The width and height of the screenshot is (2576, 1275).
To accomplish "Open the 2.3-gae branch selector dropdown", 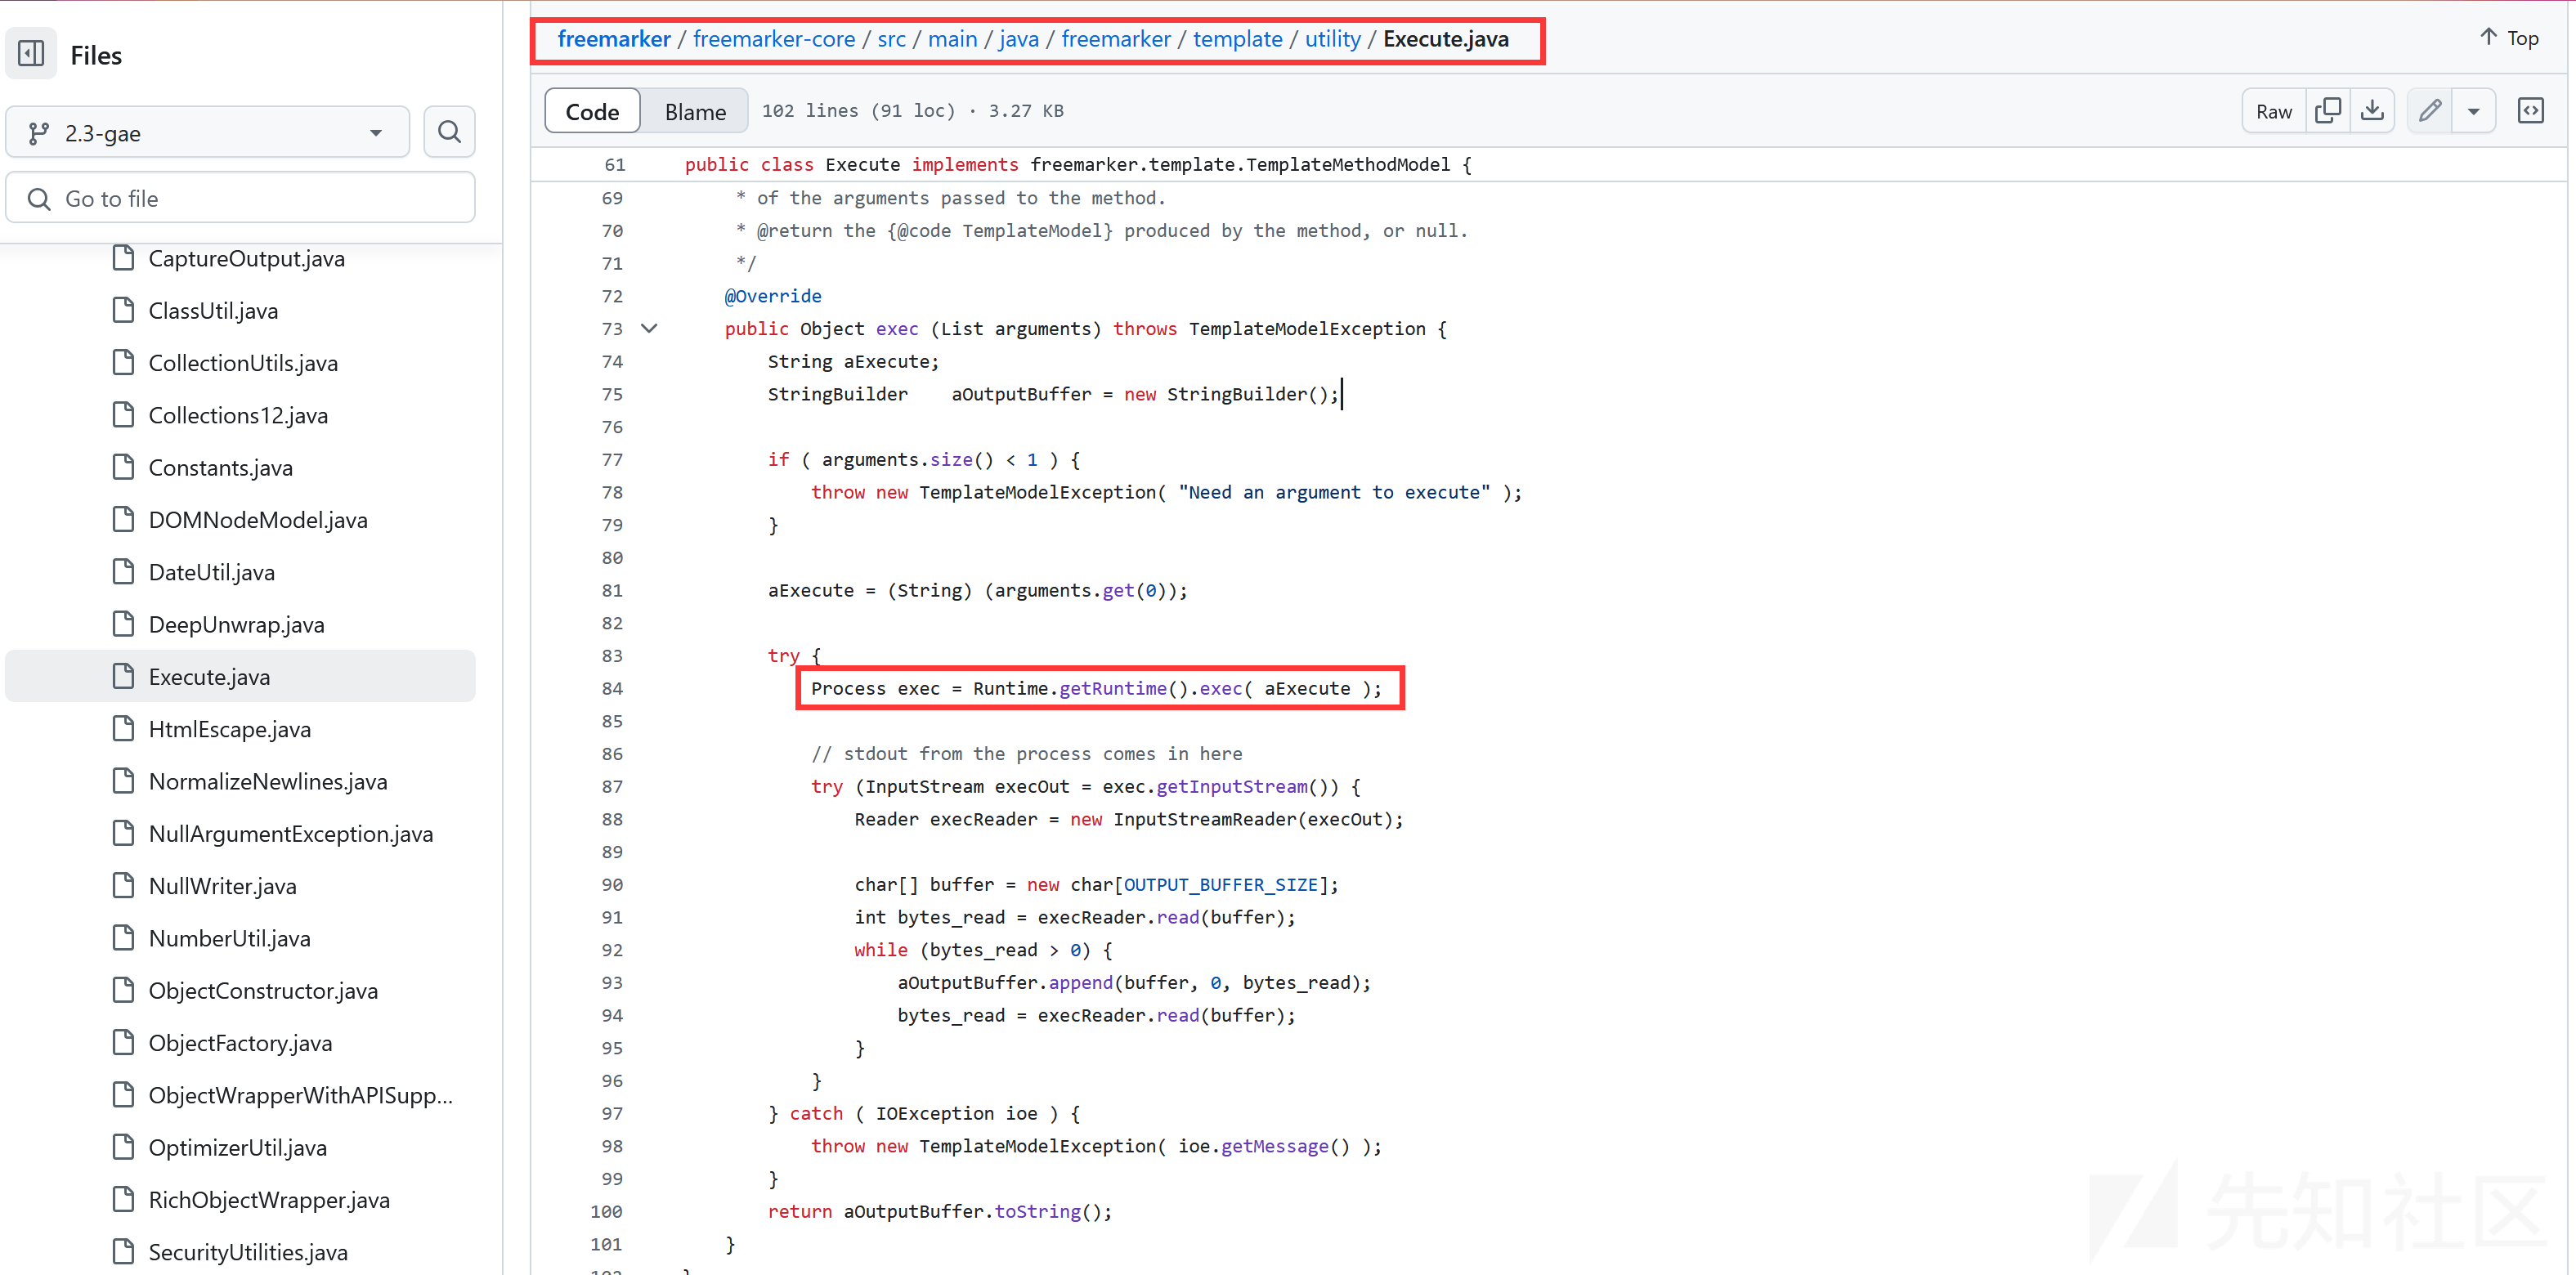I will (208, 132).
